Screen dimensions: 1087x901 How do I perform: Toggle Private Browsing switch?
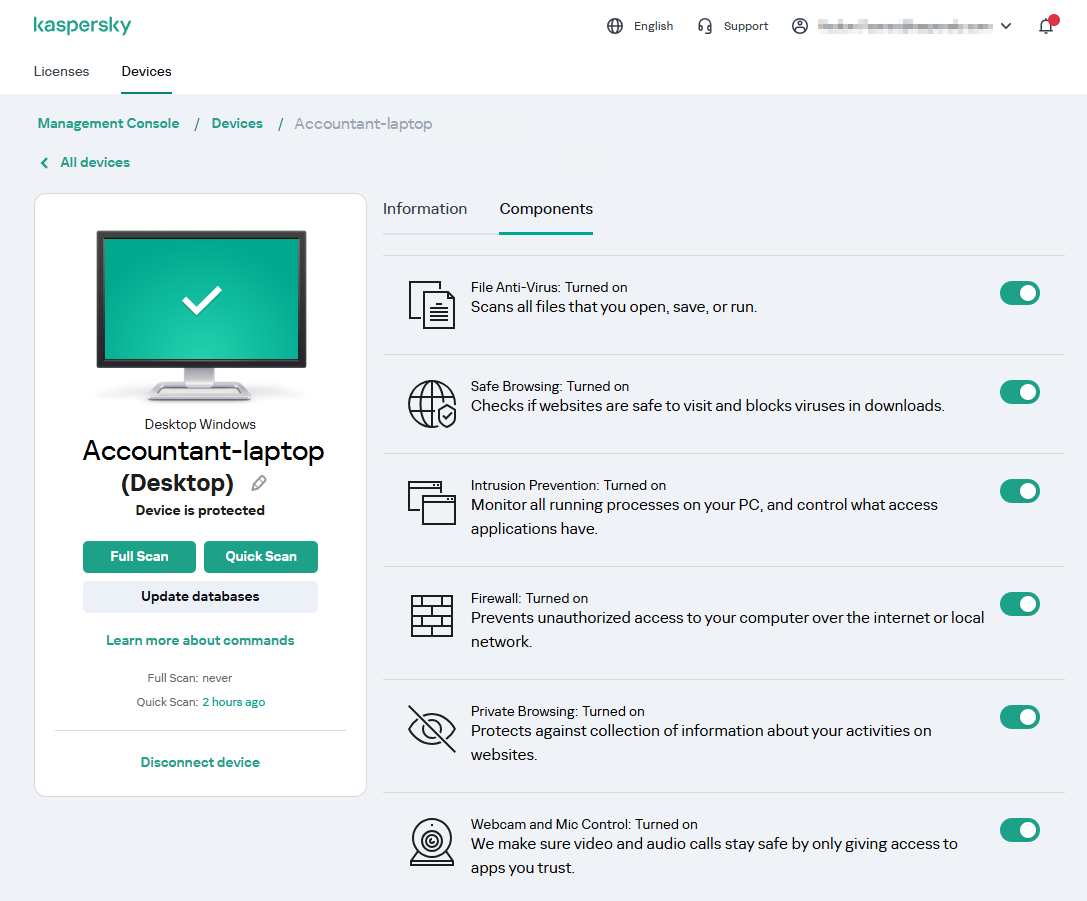pyautogui.click(x=1019, y=717)
